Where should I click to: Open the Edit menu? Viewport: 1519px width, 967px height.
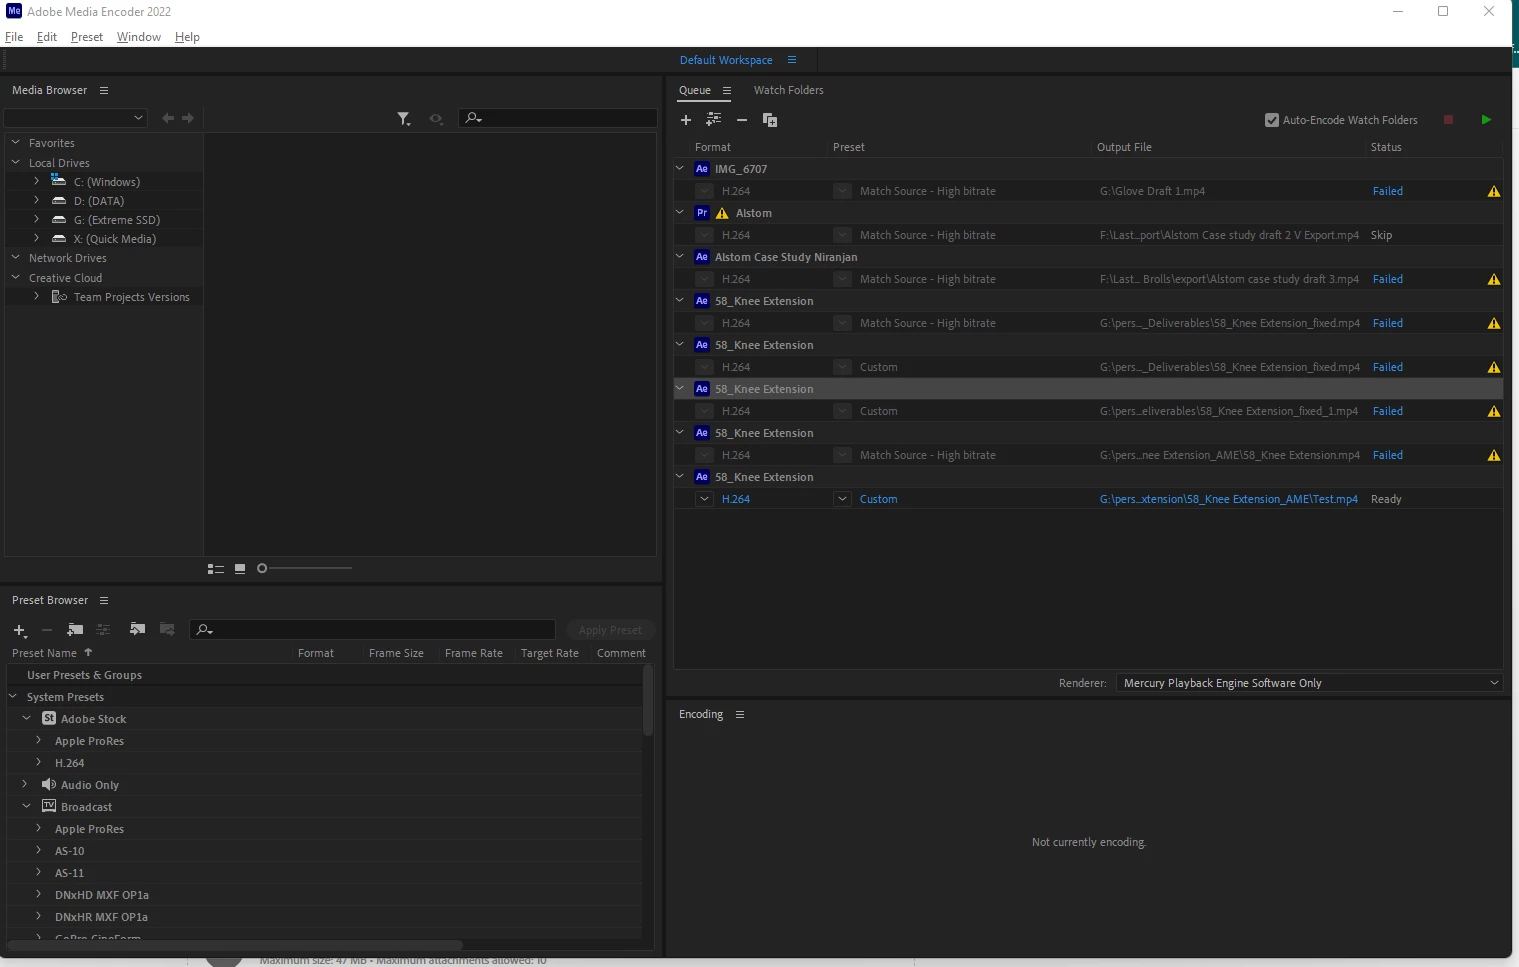(x=47, y=37)
